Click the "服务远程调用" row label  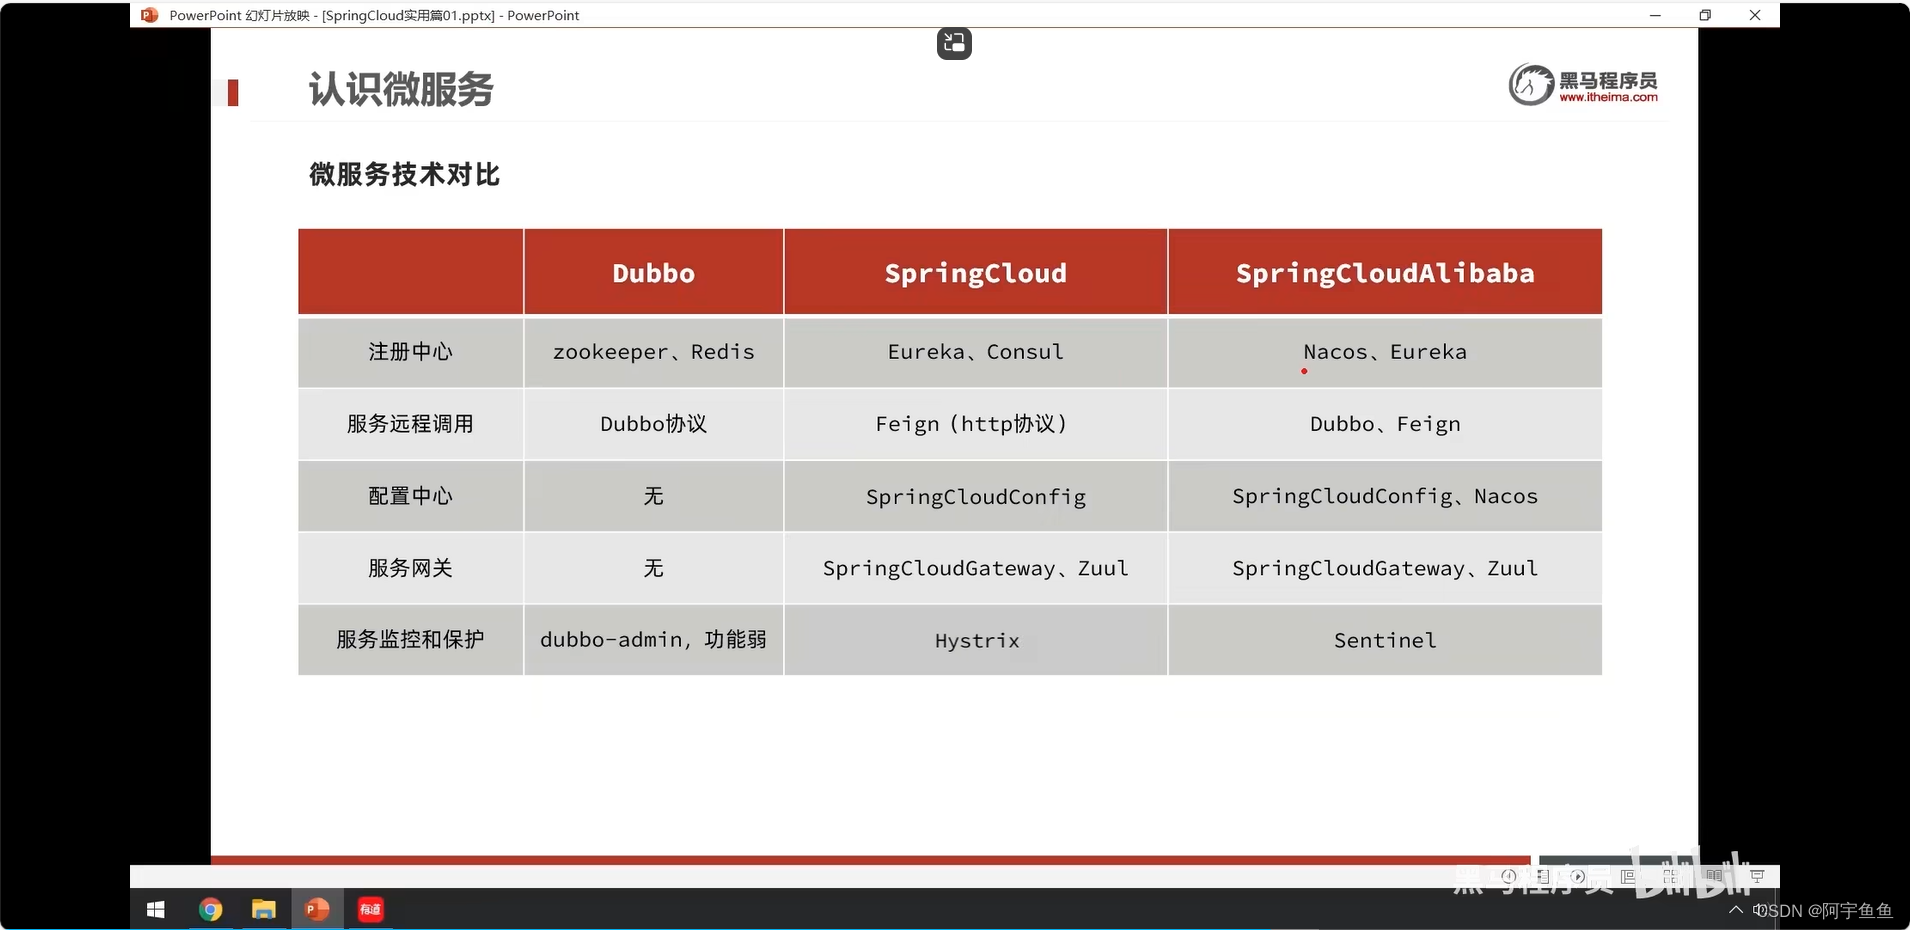coord(410,424)
